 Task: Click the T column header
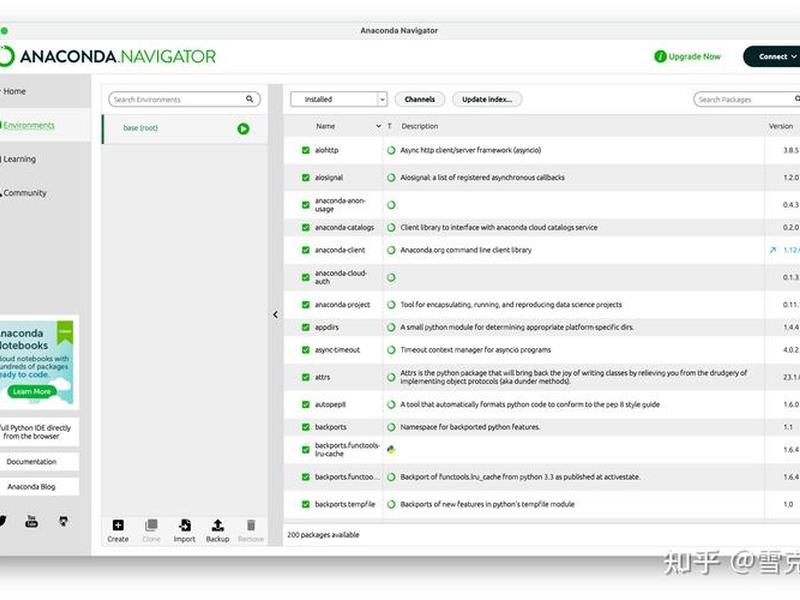tap(389, 126)
